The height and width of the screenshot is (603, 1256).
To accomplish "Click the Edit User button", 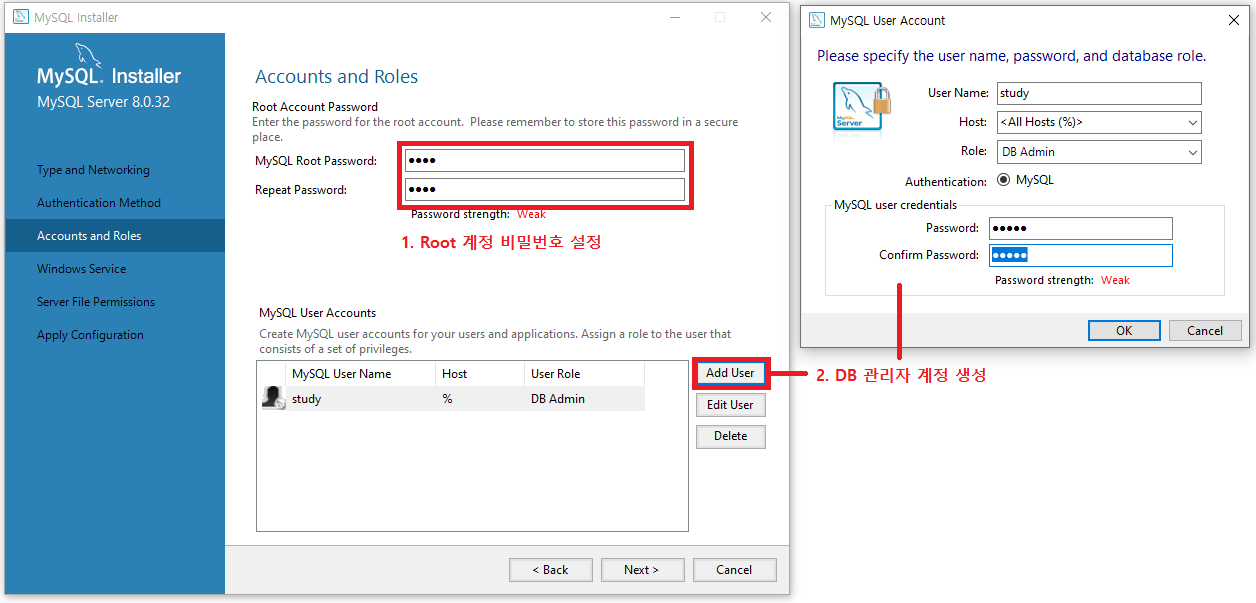I will point(730,405).
